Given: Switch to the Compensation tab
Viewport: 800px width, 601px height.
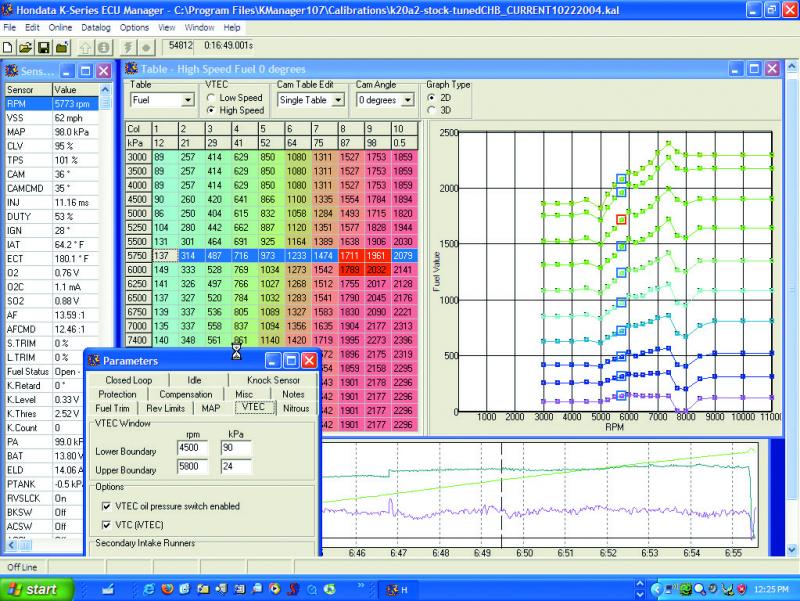Looking at the screenshot, I should click(186, 394).
